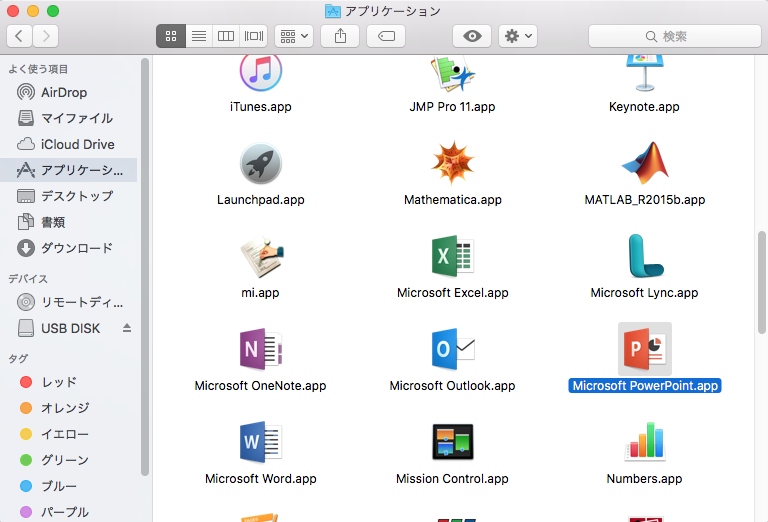The height and width of the screenshot is (522, 768).
Task: Go forward with the right arrow button
Action: coord(46,36)
